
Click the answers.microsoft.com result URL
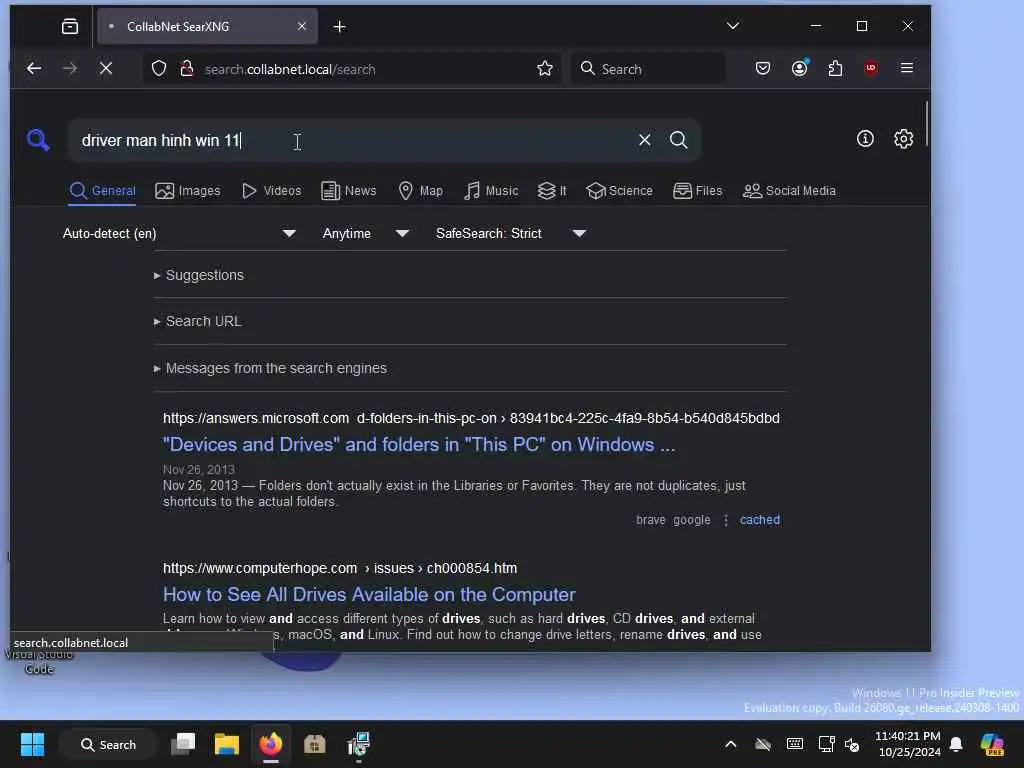click(x=471, y=418)
